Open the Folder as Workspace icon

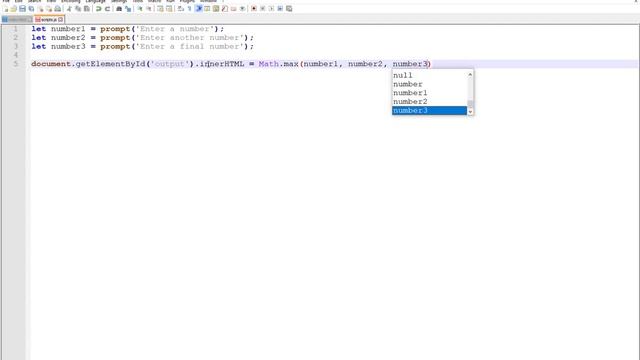(x=233, y=9)
